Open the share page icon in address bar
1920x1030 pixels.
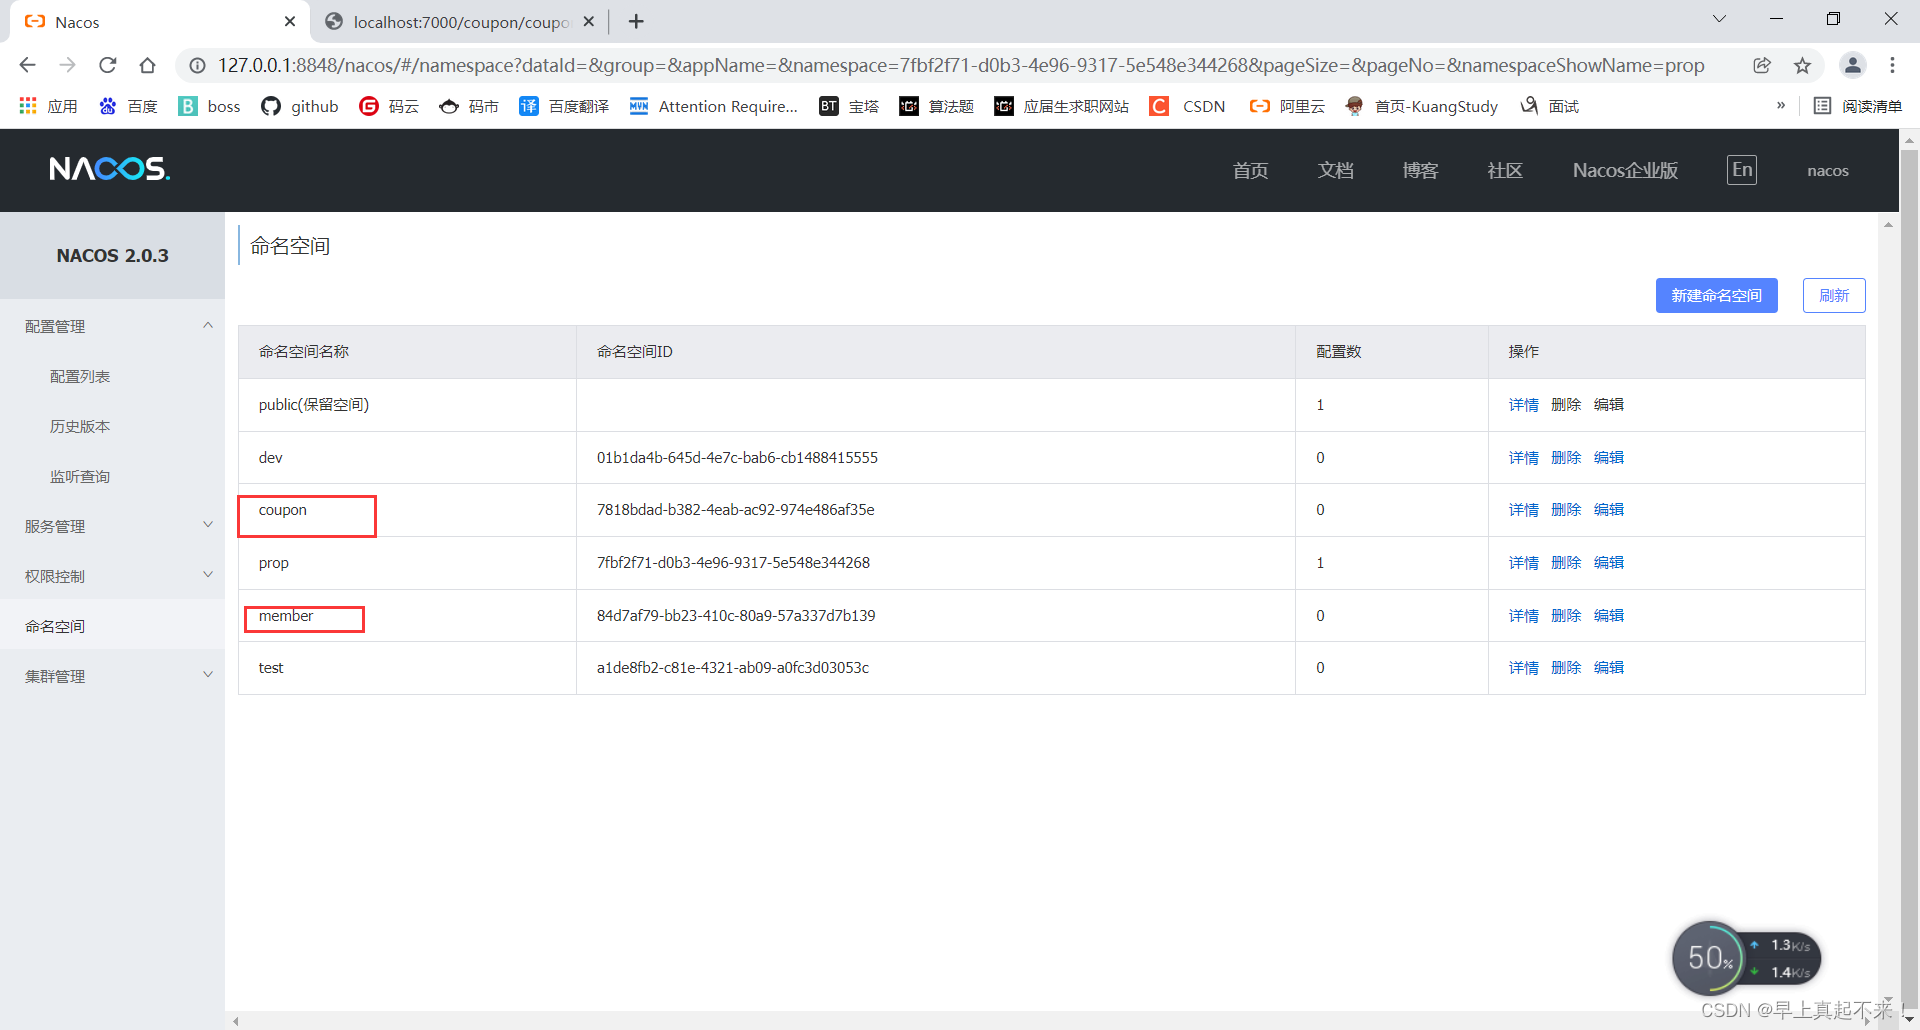point(1762,65)
